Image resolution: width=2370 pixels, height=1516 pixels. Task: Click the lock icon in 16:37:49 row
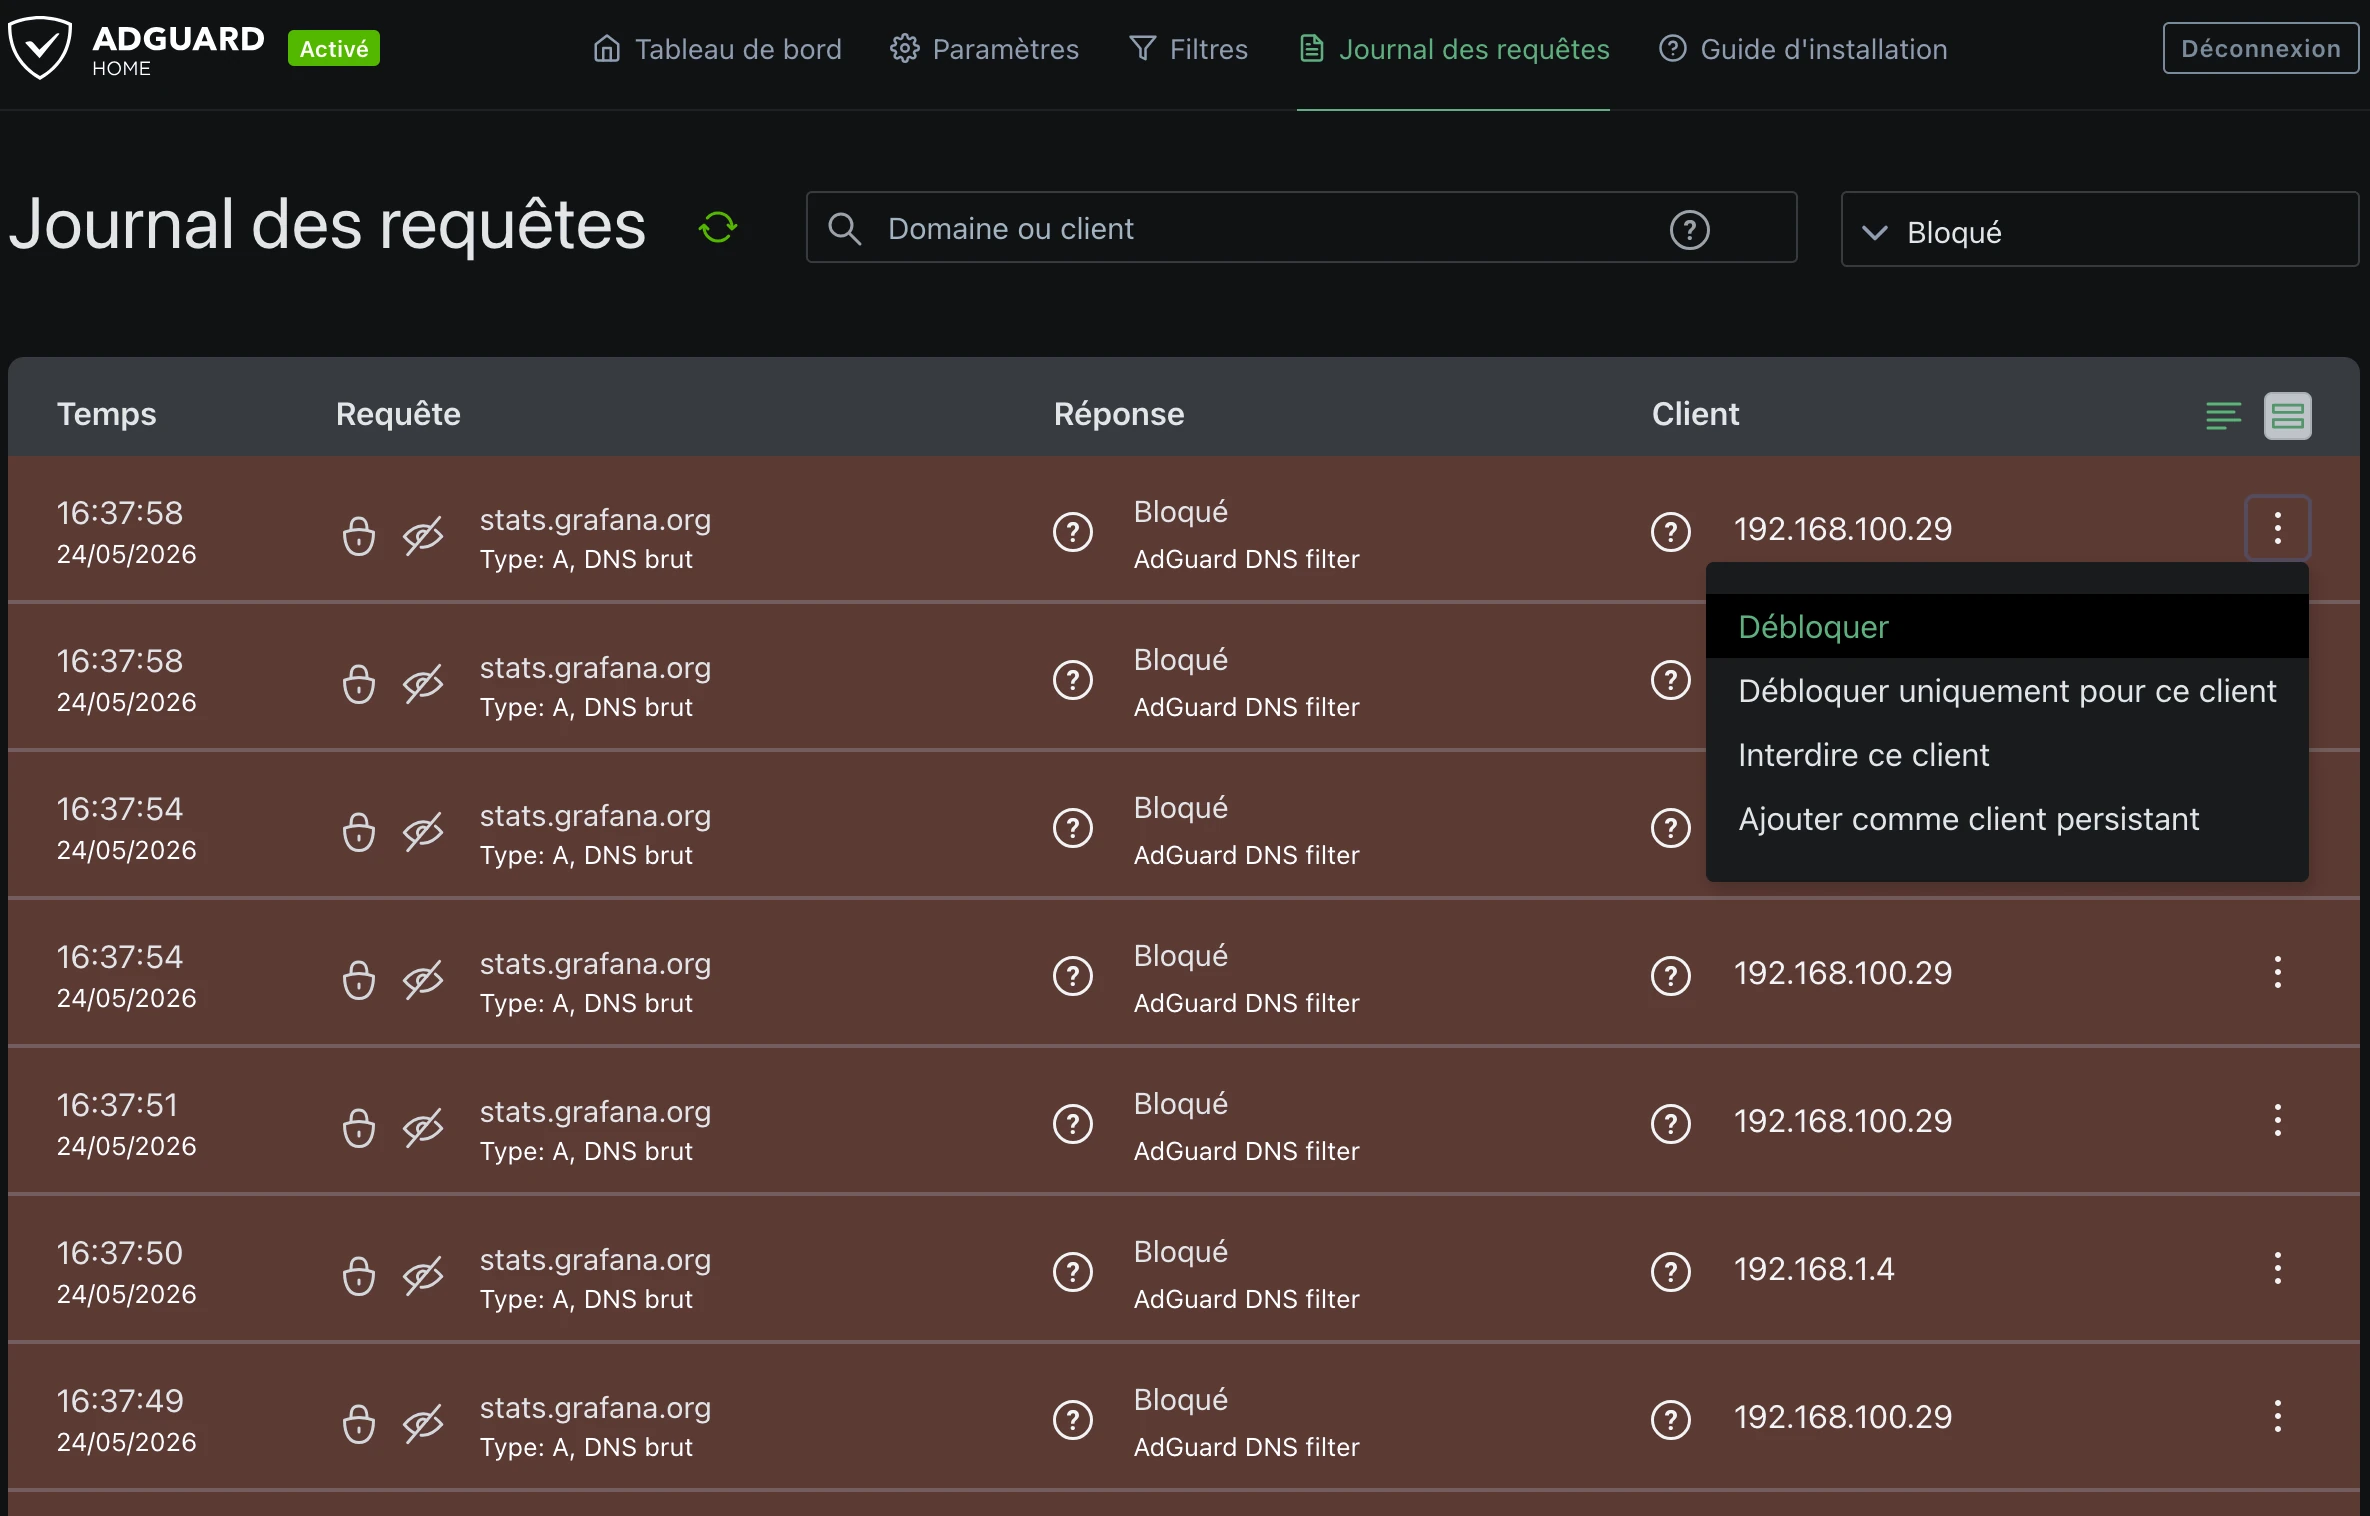pyautogui.click(x=359, y=1424)
